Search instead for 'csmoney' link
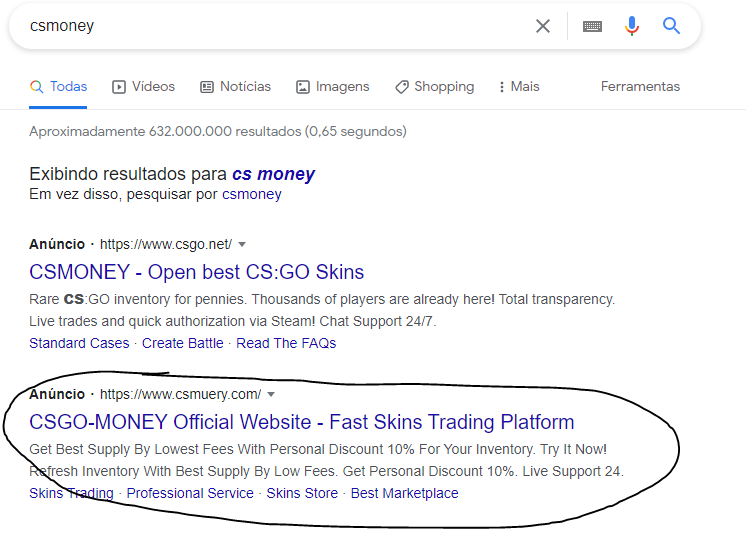This screenshot has width=746, height=534. pyautogui.click(x=252, y=194)
